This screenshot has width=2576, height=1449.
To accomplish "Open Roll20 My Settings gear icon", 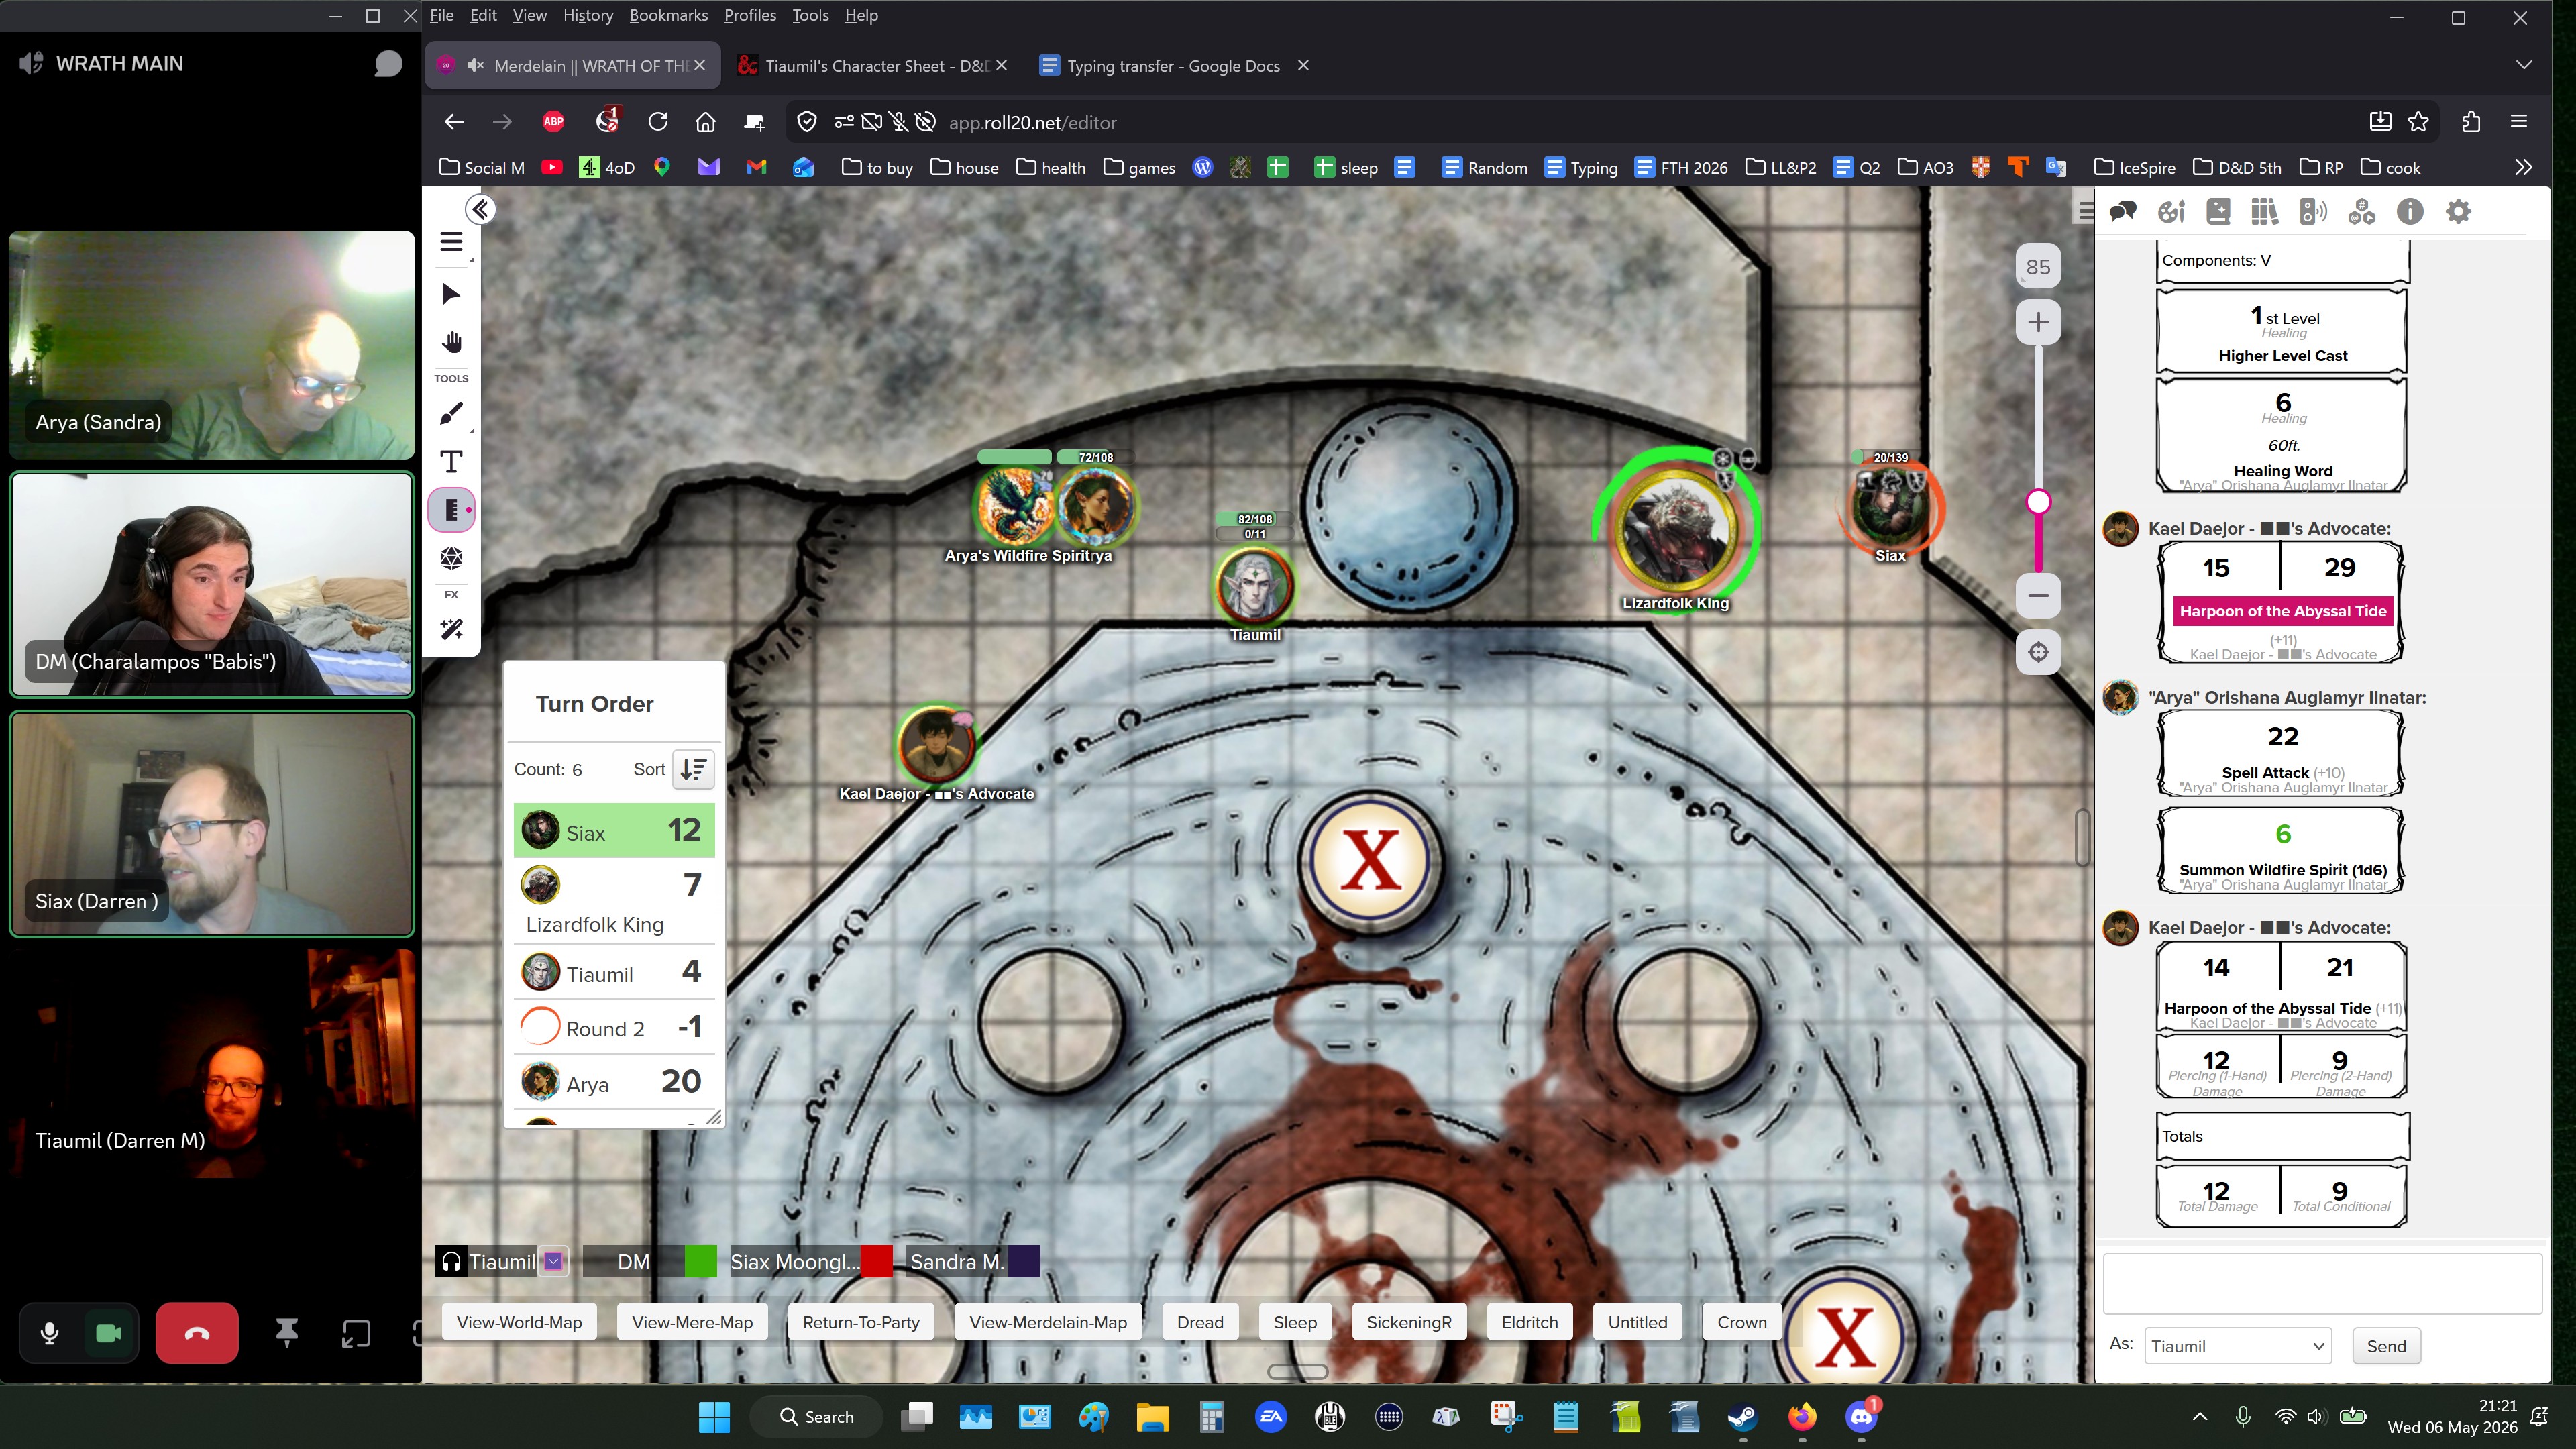I will 2458,212.
